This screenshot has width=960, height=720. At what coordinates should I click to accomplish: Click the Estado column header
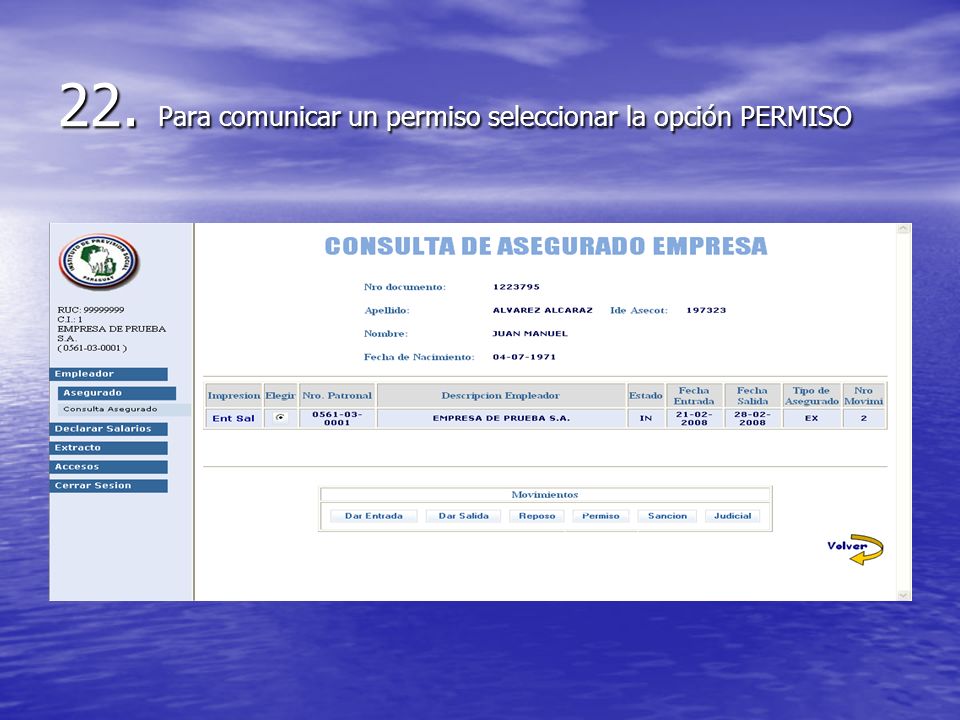pos(645,396)
